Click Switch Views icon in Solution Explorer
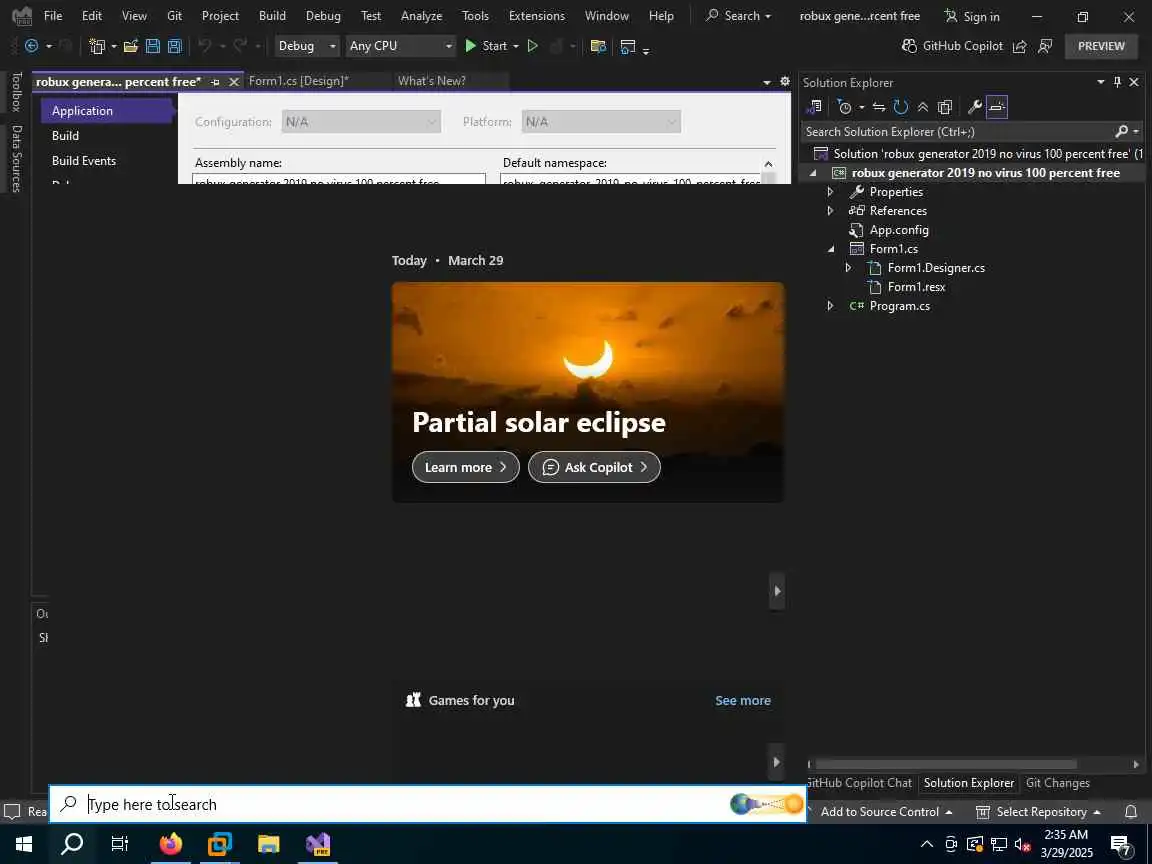The height and width of the screenshot is (864, 1152). 814,107
